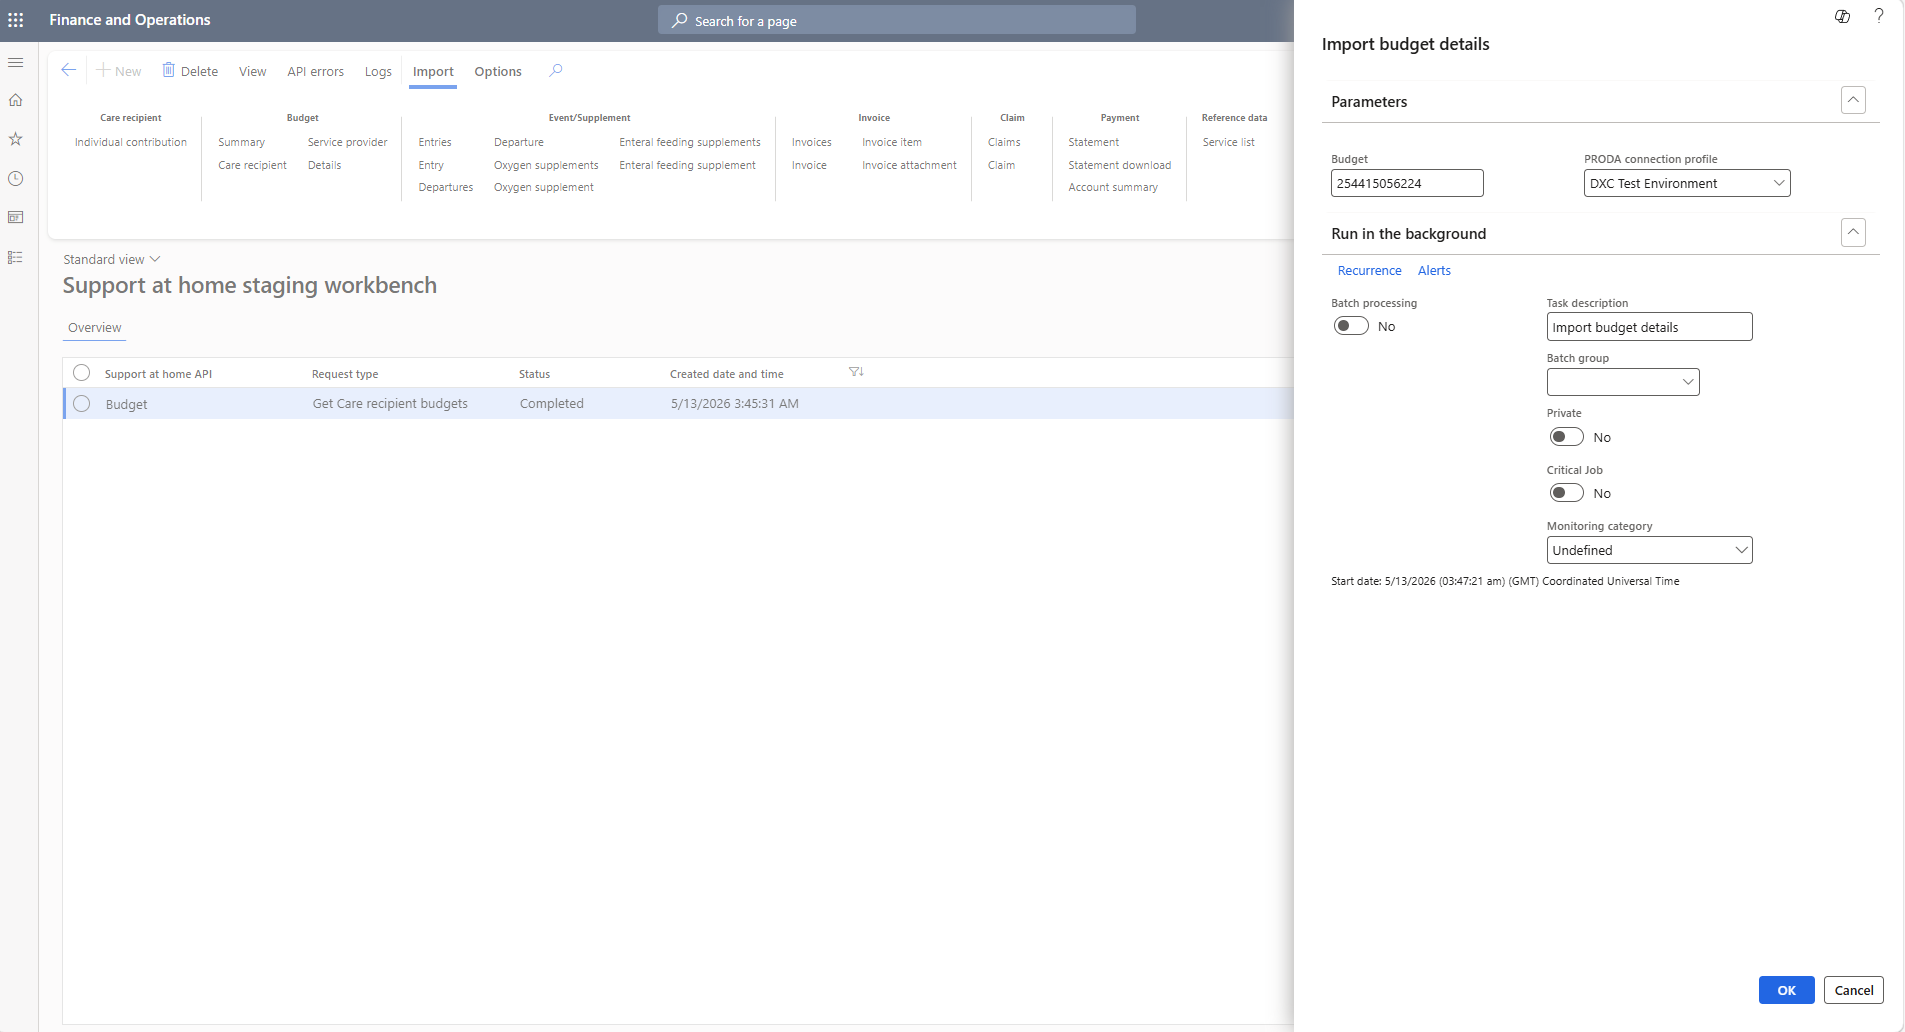Click the New button
Viewport: 1905px width, 1032px height.
pos(119,71)
